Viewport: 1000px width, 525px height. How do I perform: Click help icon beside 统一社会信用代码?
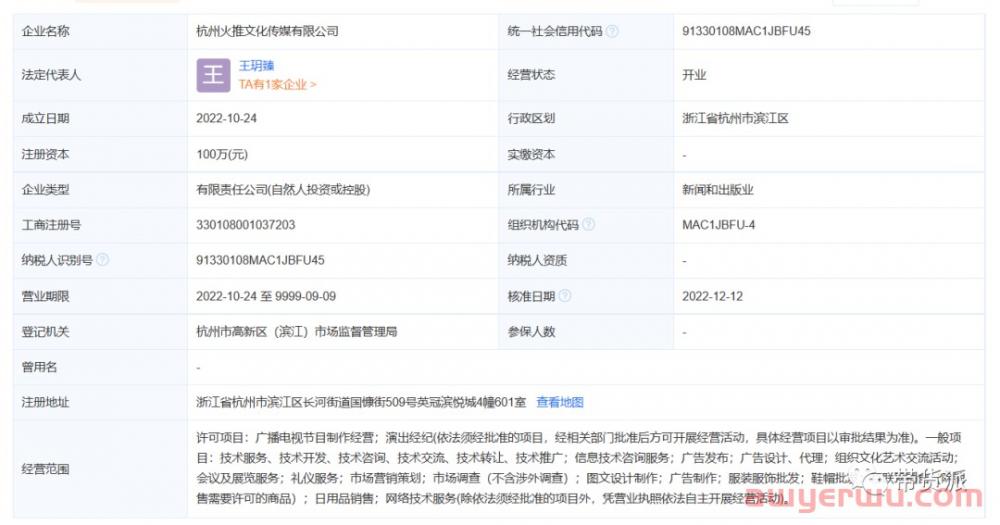[612, 31]
